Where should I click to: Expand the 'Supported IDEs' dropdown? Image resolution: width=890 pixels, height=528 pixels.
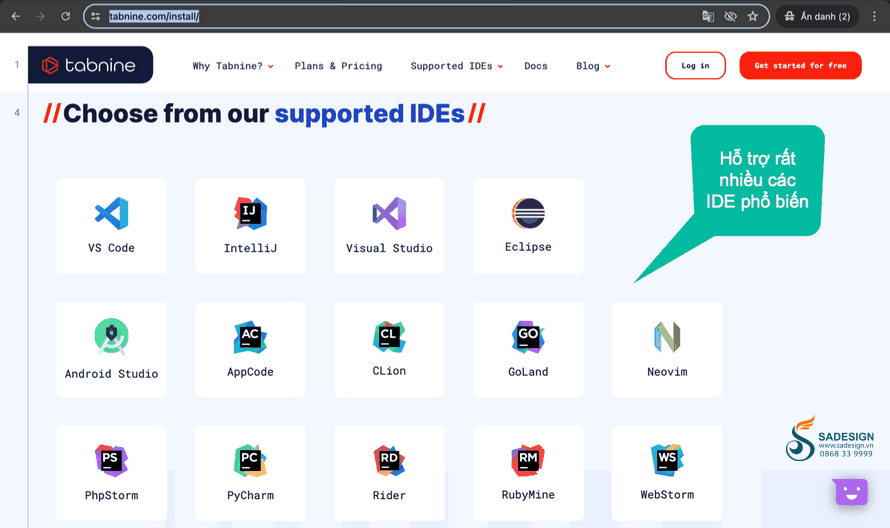pos(456,66)
